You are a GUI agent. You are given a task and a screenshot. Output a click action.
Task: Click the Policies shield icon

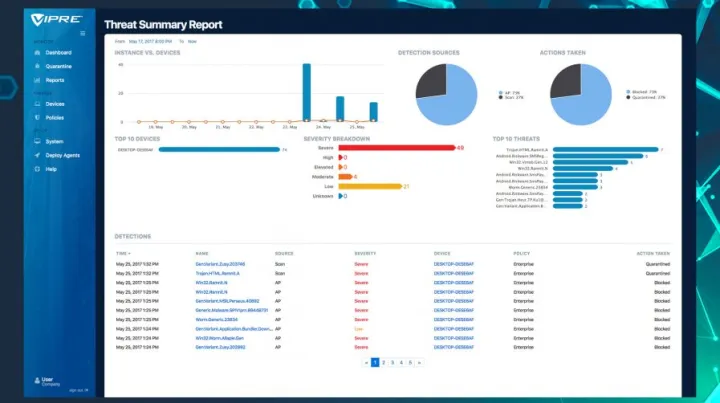point(35,117)
